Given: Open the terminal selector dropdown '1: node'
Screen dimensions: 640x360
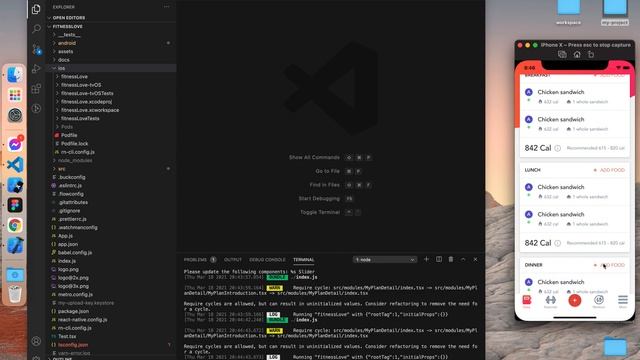Looking at the screenshot, I should (385, 260).
